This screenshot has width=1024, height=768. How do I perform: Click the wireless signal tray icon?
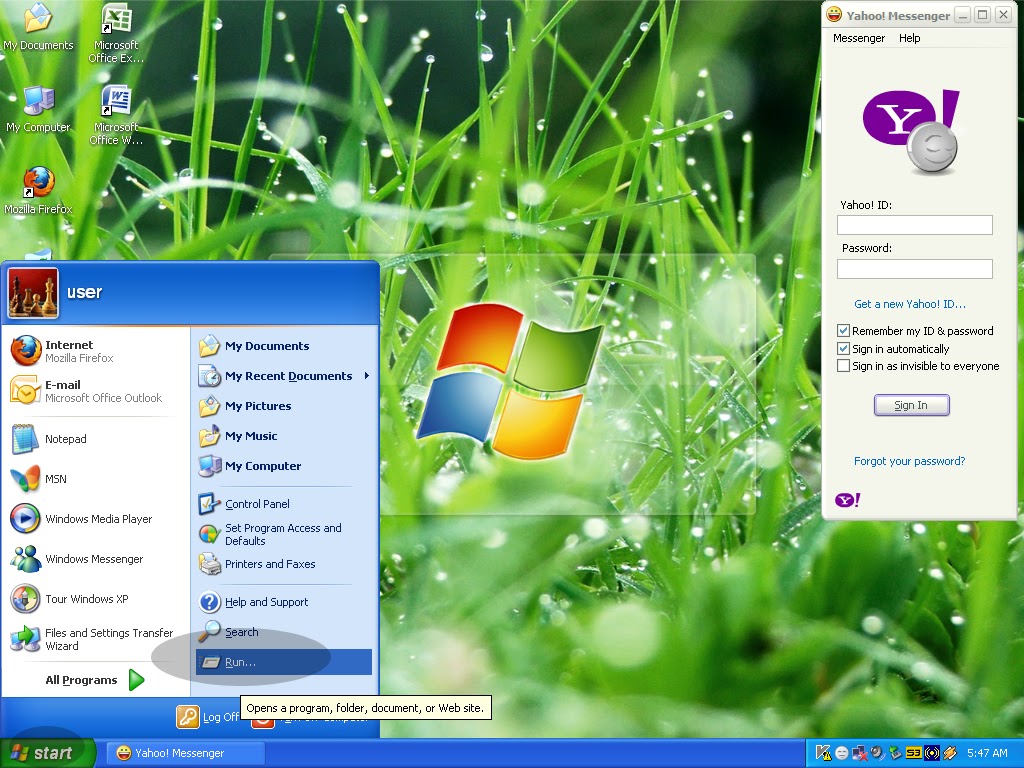(932, 753)
